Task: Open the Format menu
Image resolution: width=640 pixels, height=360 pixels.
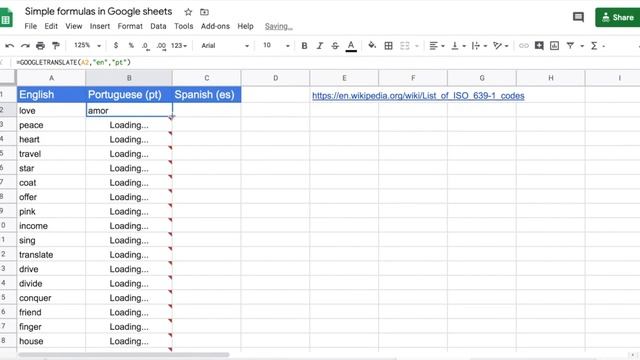Action: pyautogui.click(x=130, y=26)
